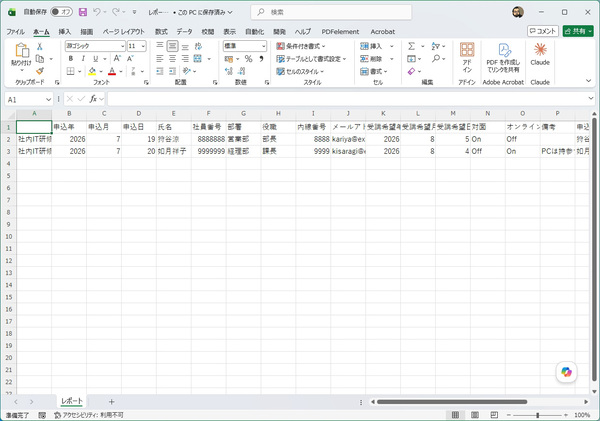Expand the Name Box dropdown arrow
Image resolution: width=600 pixels, height=421 pixels.
click(x=49, y=100)
